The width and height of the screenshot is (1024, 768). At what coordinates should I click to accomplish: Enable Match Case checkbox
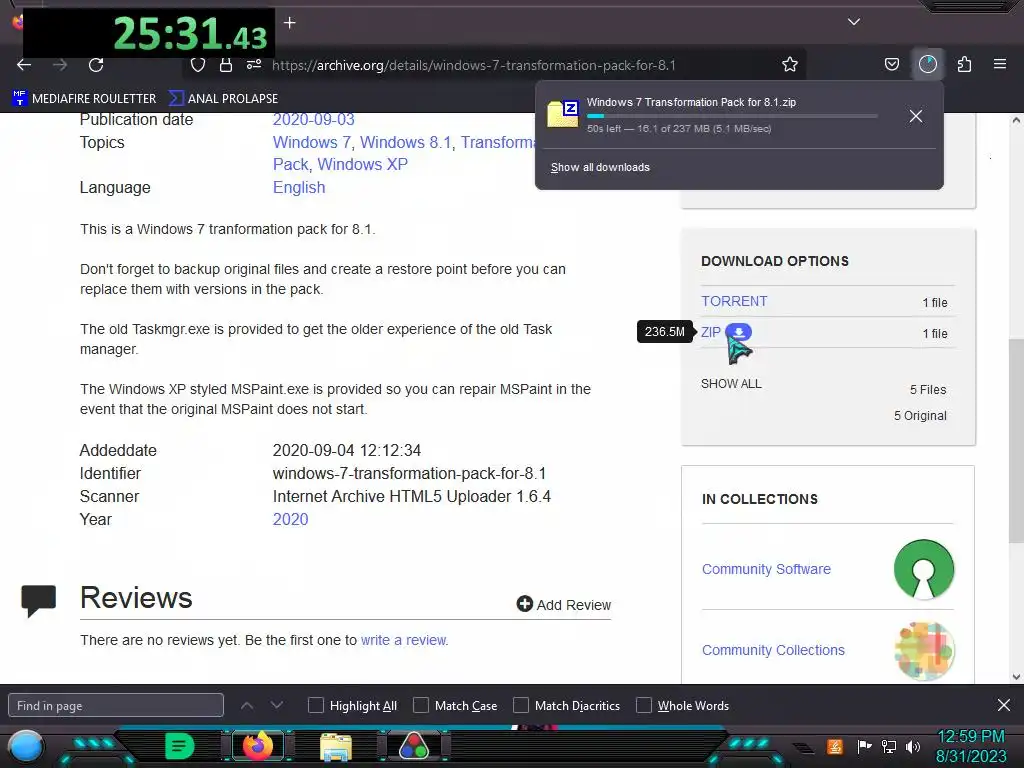click(421, 705)
